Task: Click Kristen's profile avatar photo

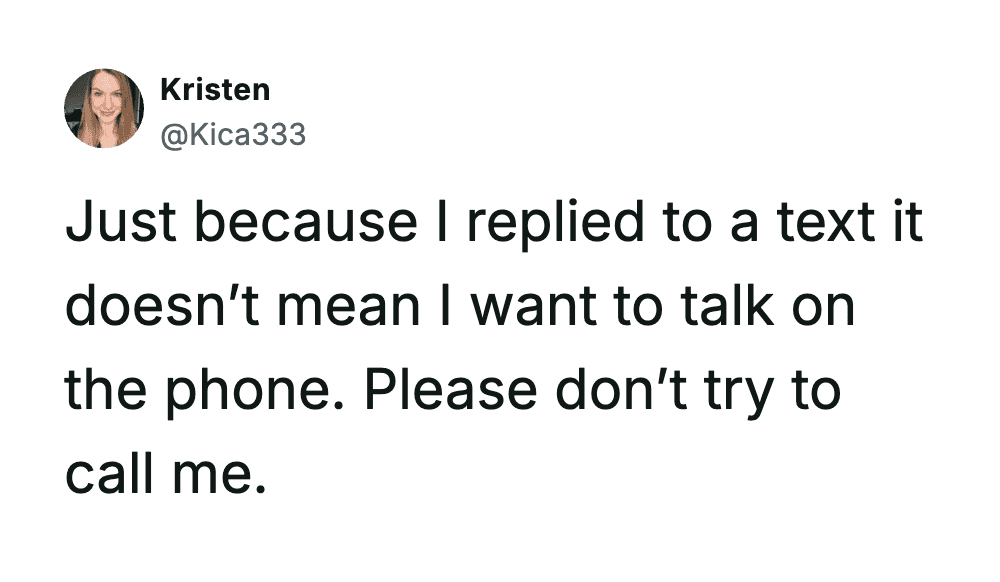Action: [104, 108]
